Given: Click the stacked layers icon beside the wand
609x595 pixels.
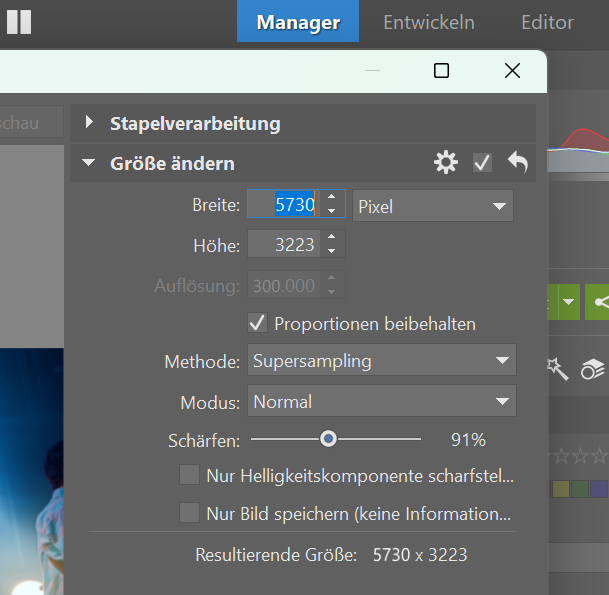Looking at the screenshot, I should click(x=592, y=369).
